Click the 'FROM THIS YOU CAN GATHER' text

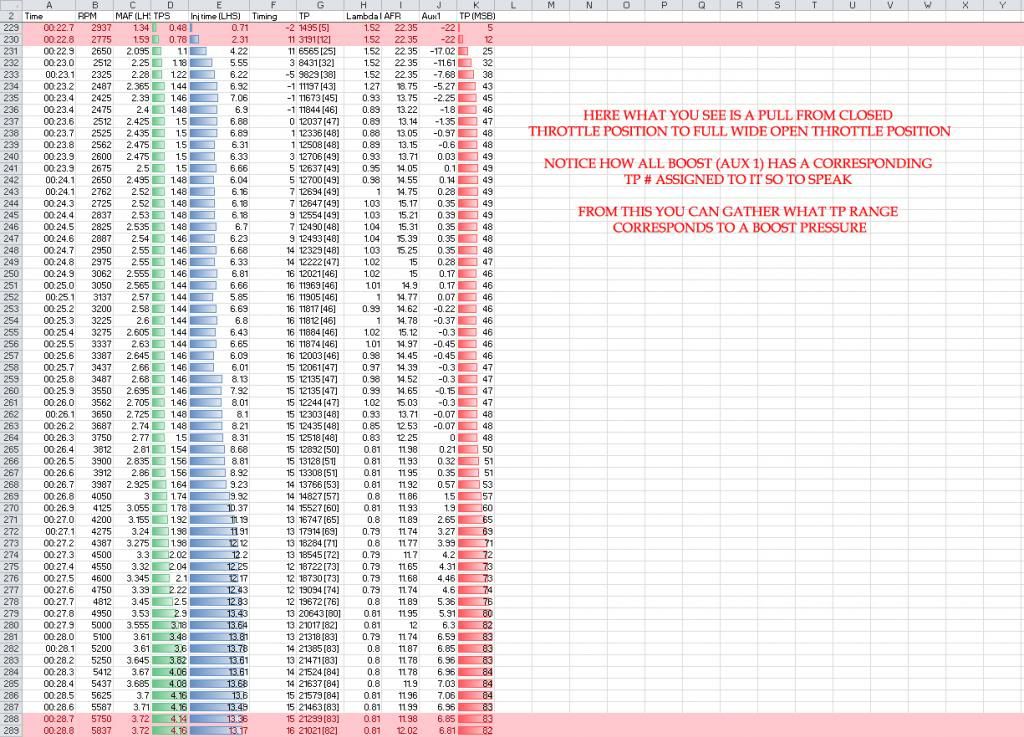point(739,211)
